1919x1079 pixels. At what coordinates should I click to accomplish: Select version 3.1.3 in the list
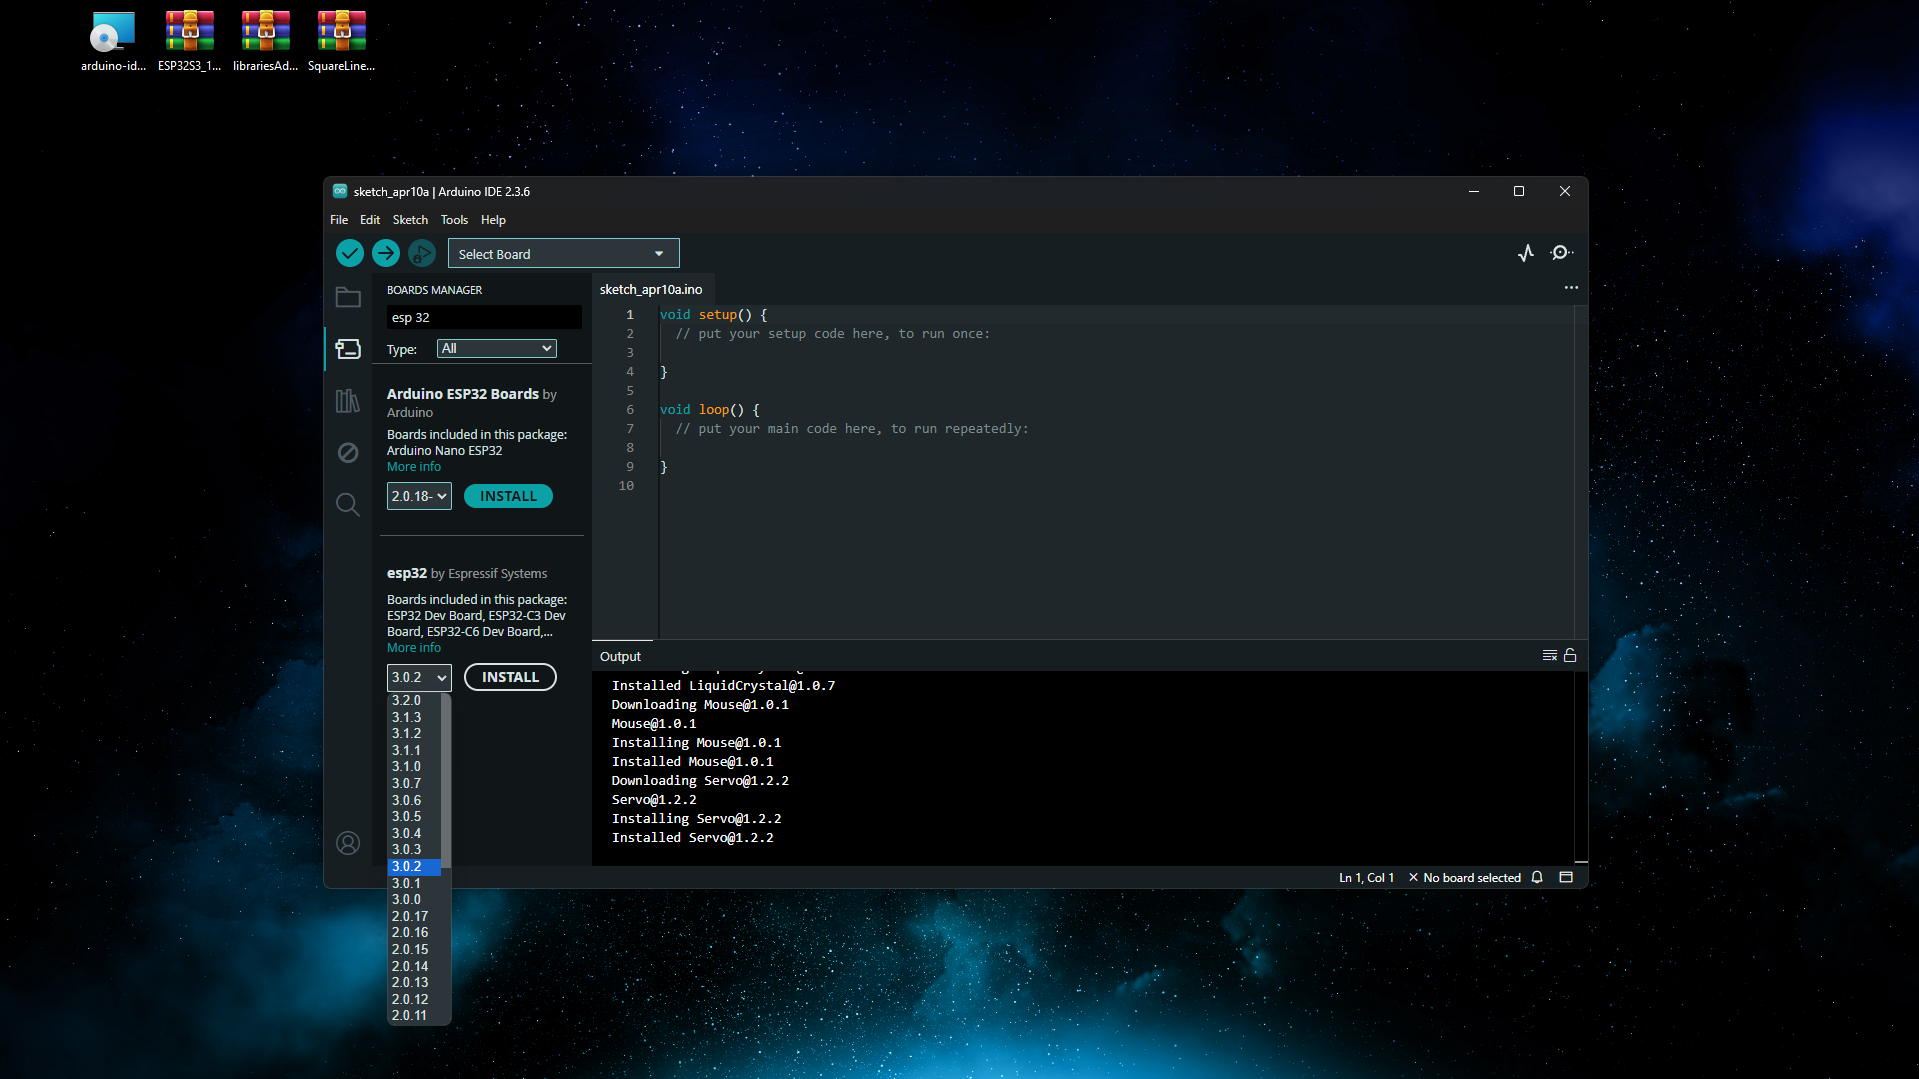point(414,717)
